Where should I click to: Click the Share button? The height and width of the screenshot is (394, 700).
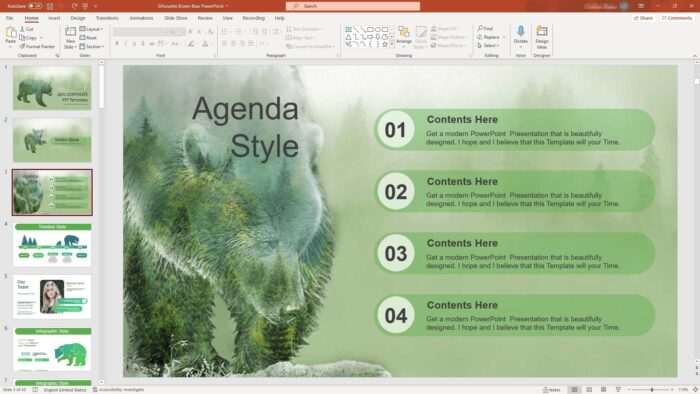tap(643, 18)
